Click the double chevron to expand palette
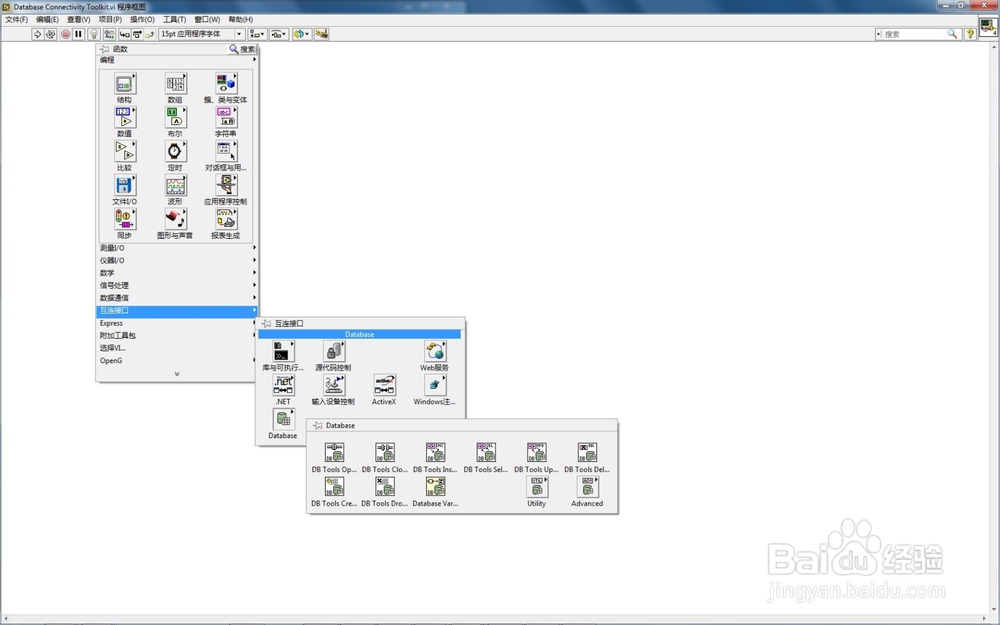1000x625 pixels. (x=177, y=374)
